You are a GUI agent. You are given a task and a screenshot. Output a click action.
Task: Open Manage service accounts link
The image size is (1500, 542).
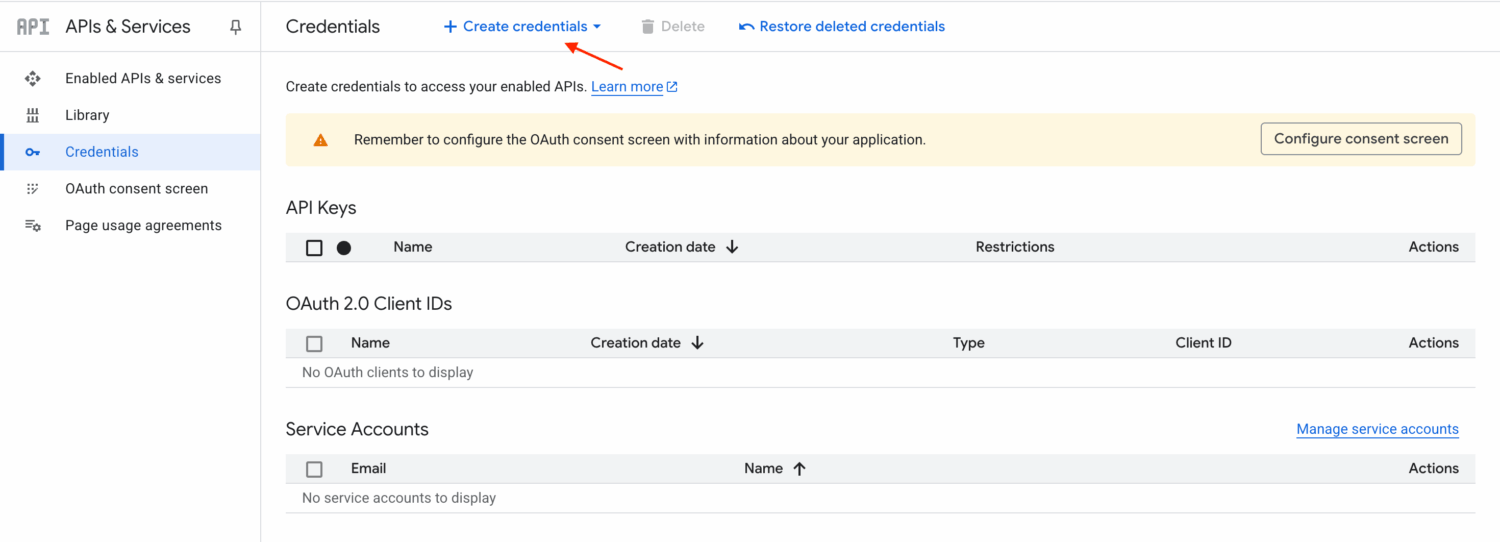(1377, 429)
